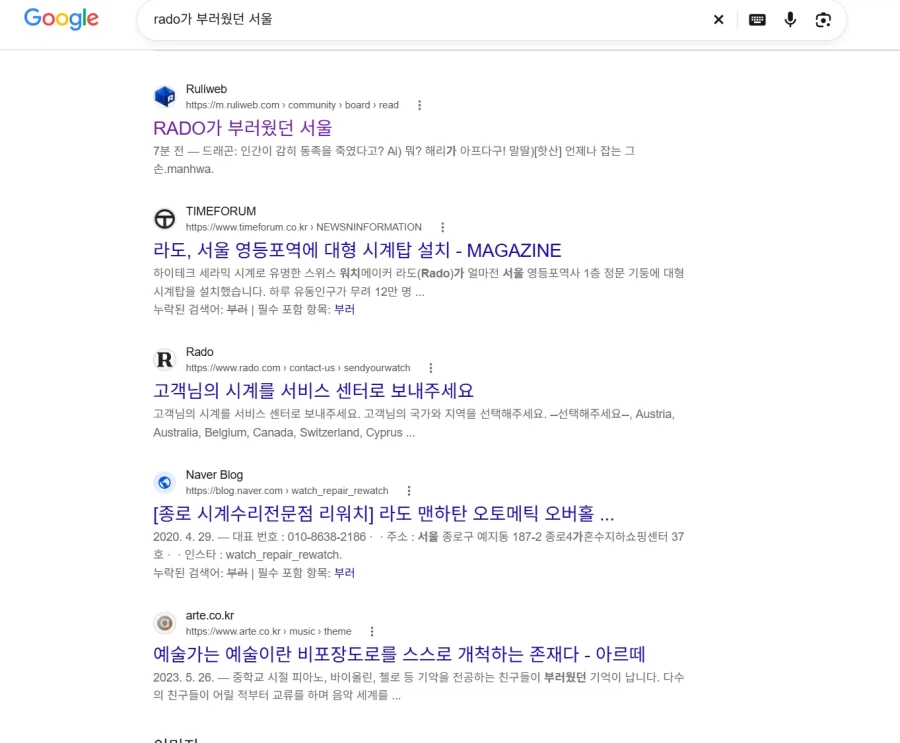
Task: Open more options for Ruliweb result
Action: tap(420, 105)
